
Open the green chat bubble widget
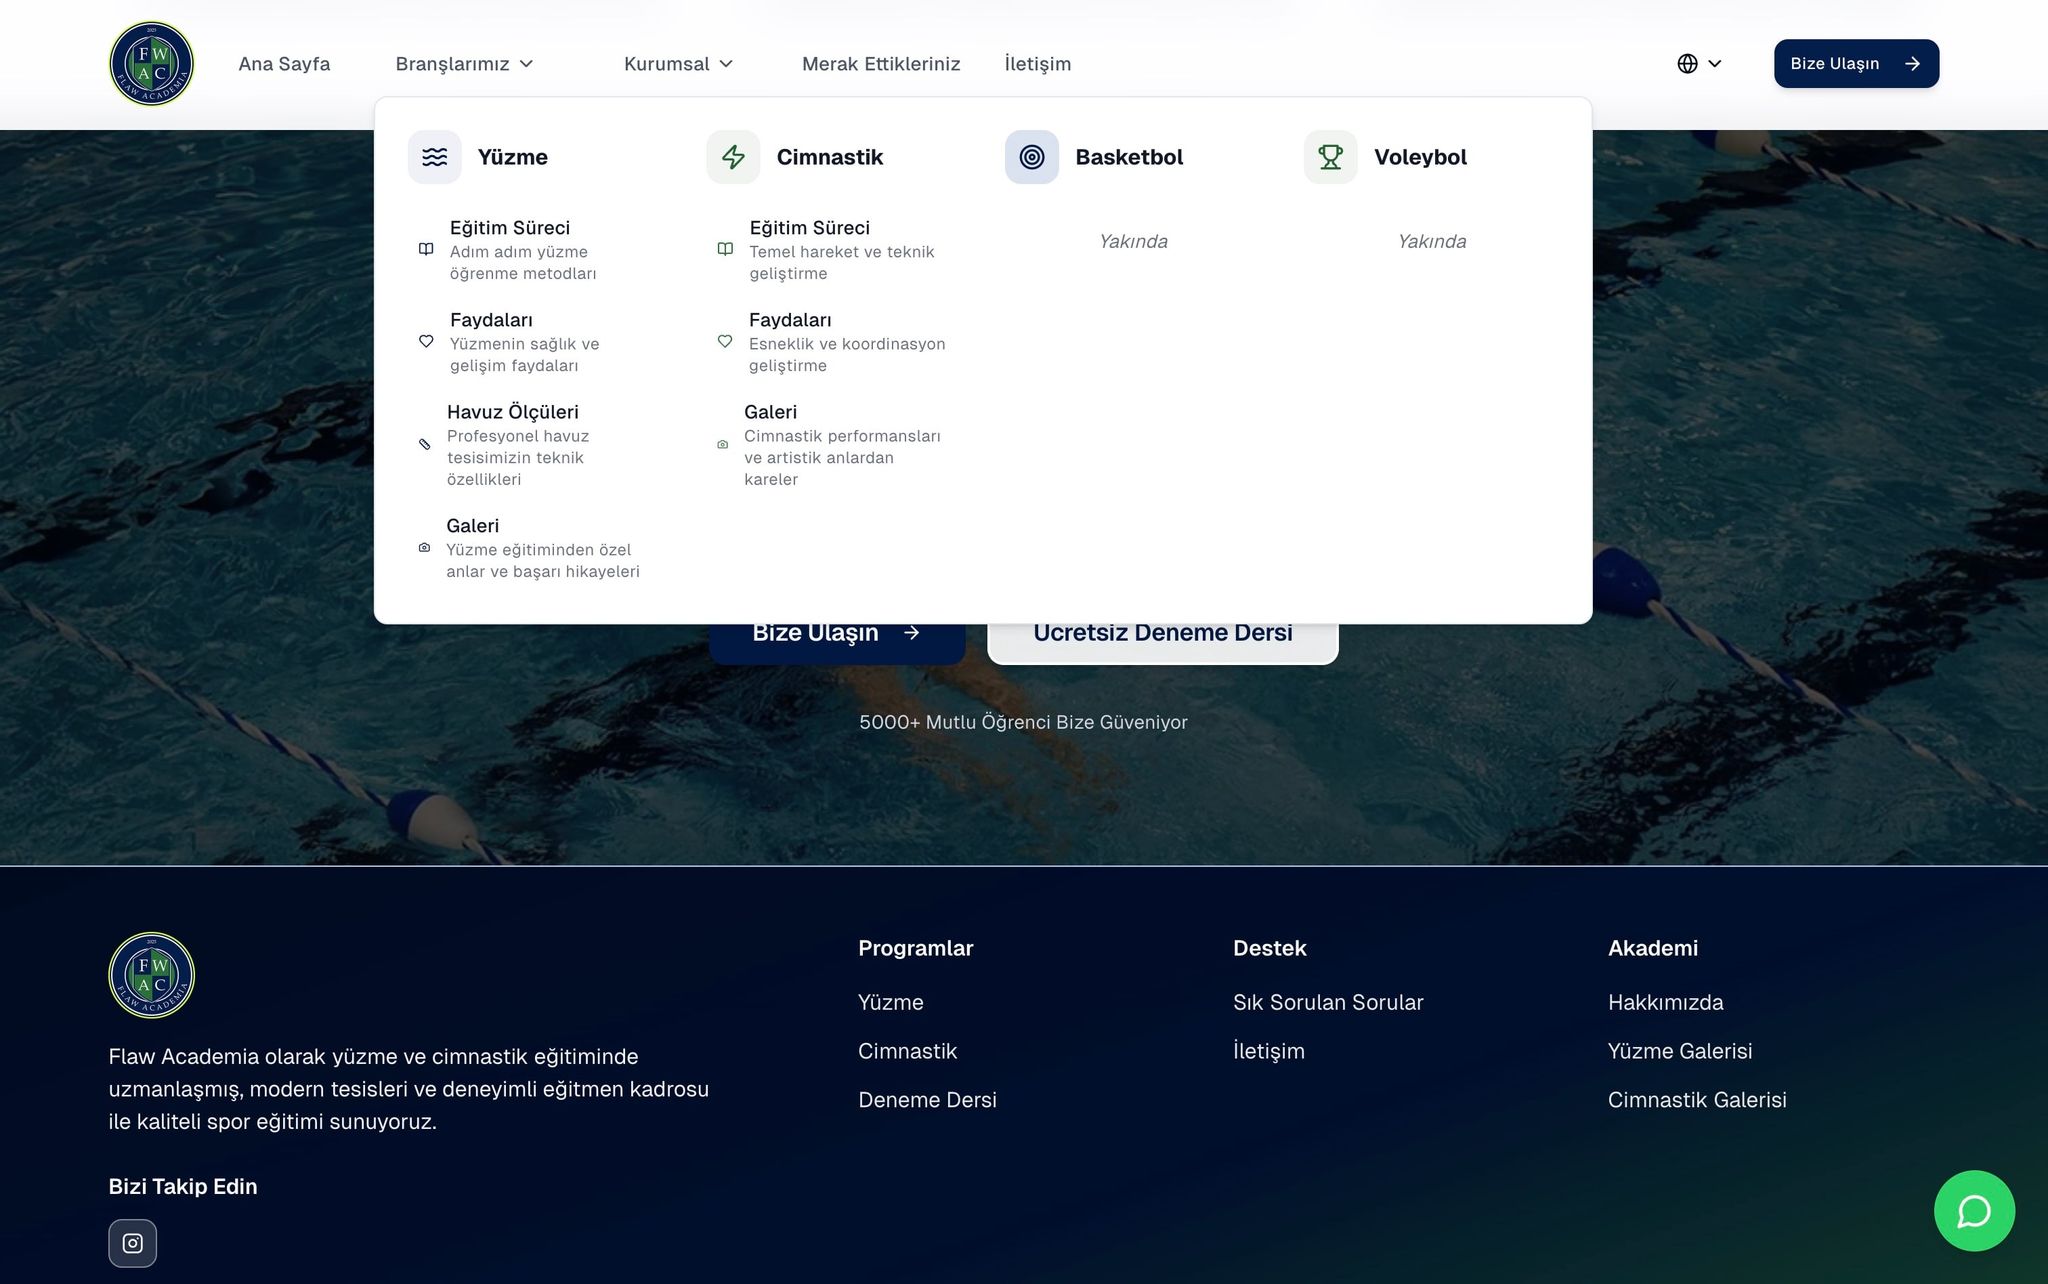tap(1974, 1211)
